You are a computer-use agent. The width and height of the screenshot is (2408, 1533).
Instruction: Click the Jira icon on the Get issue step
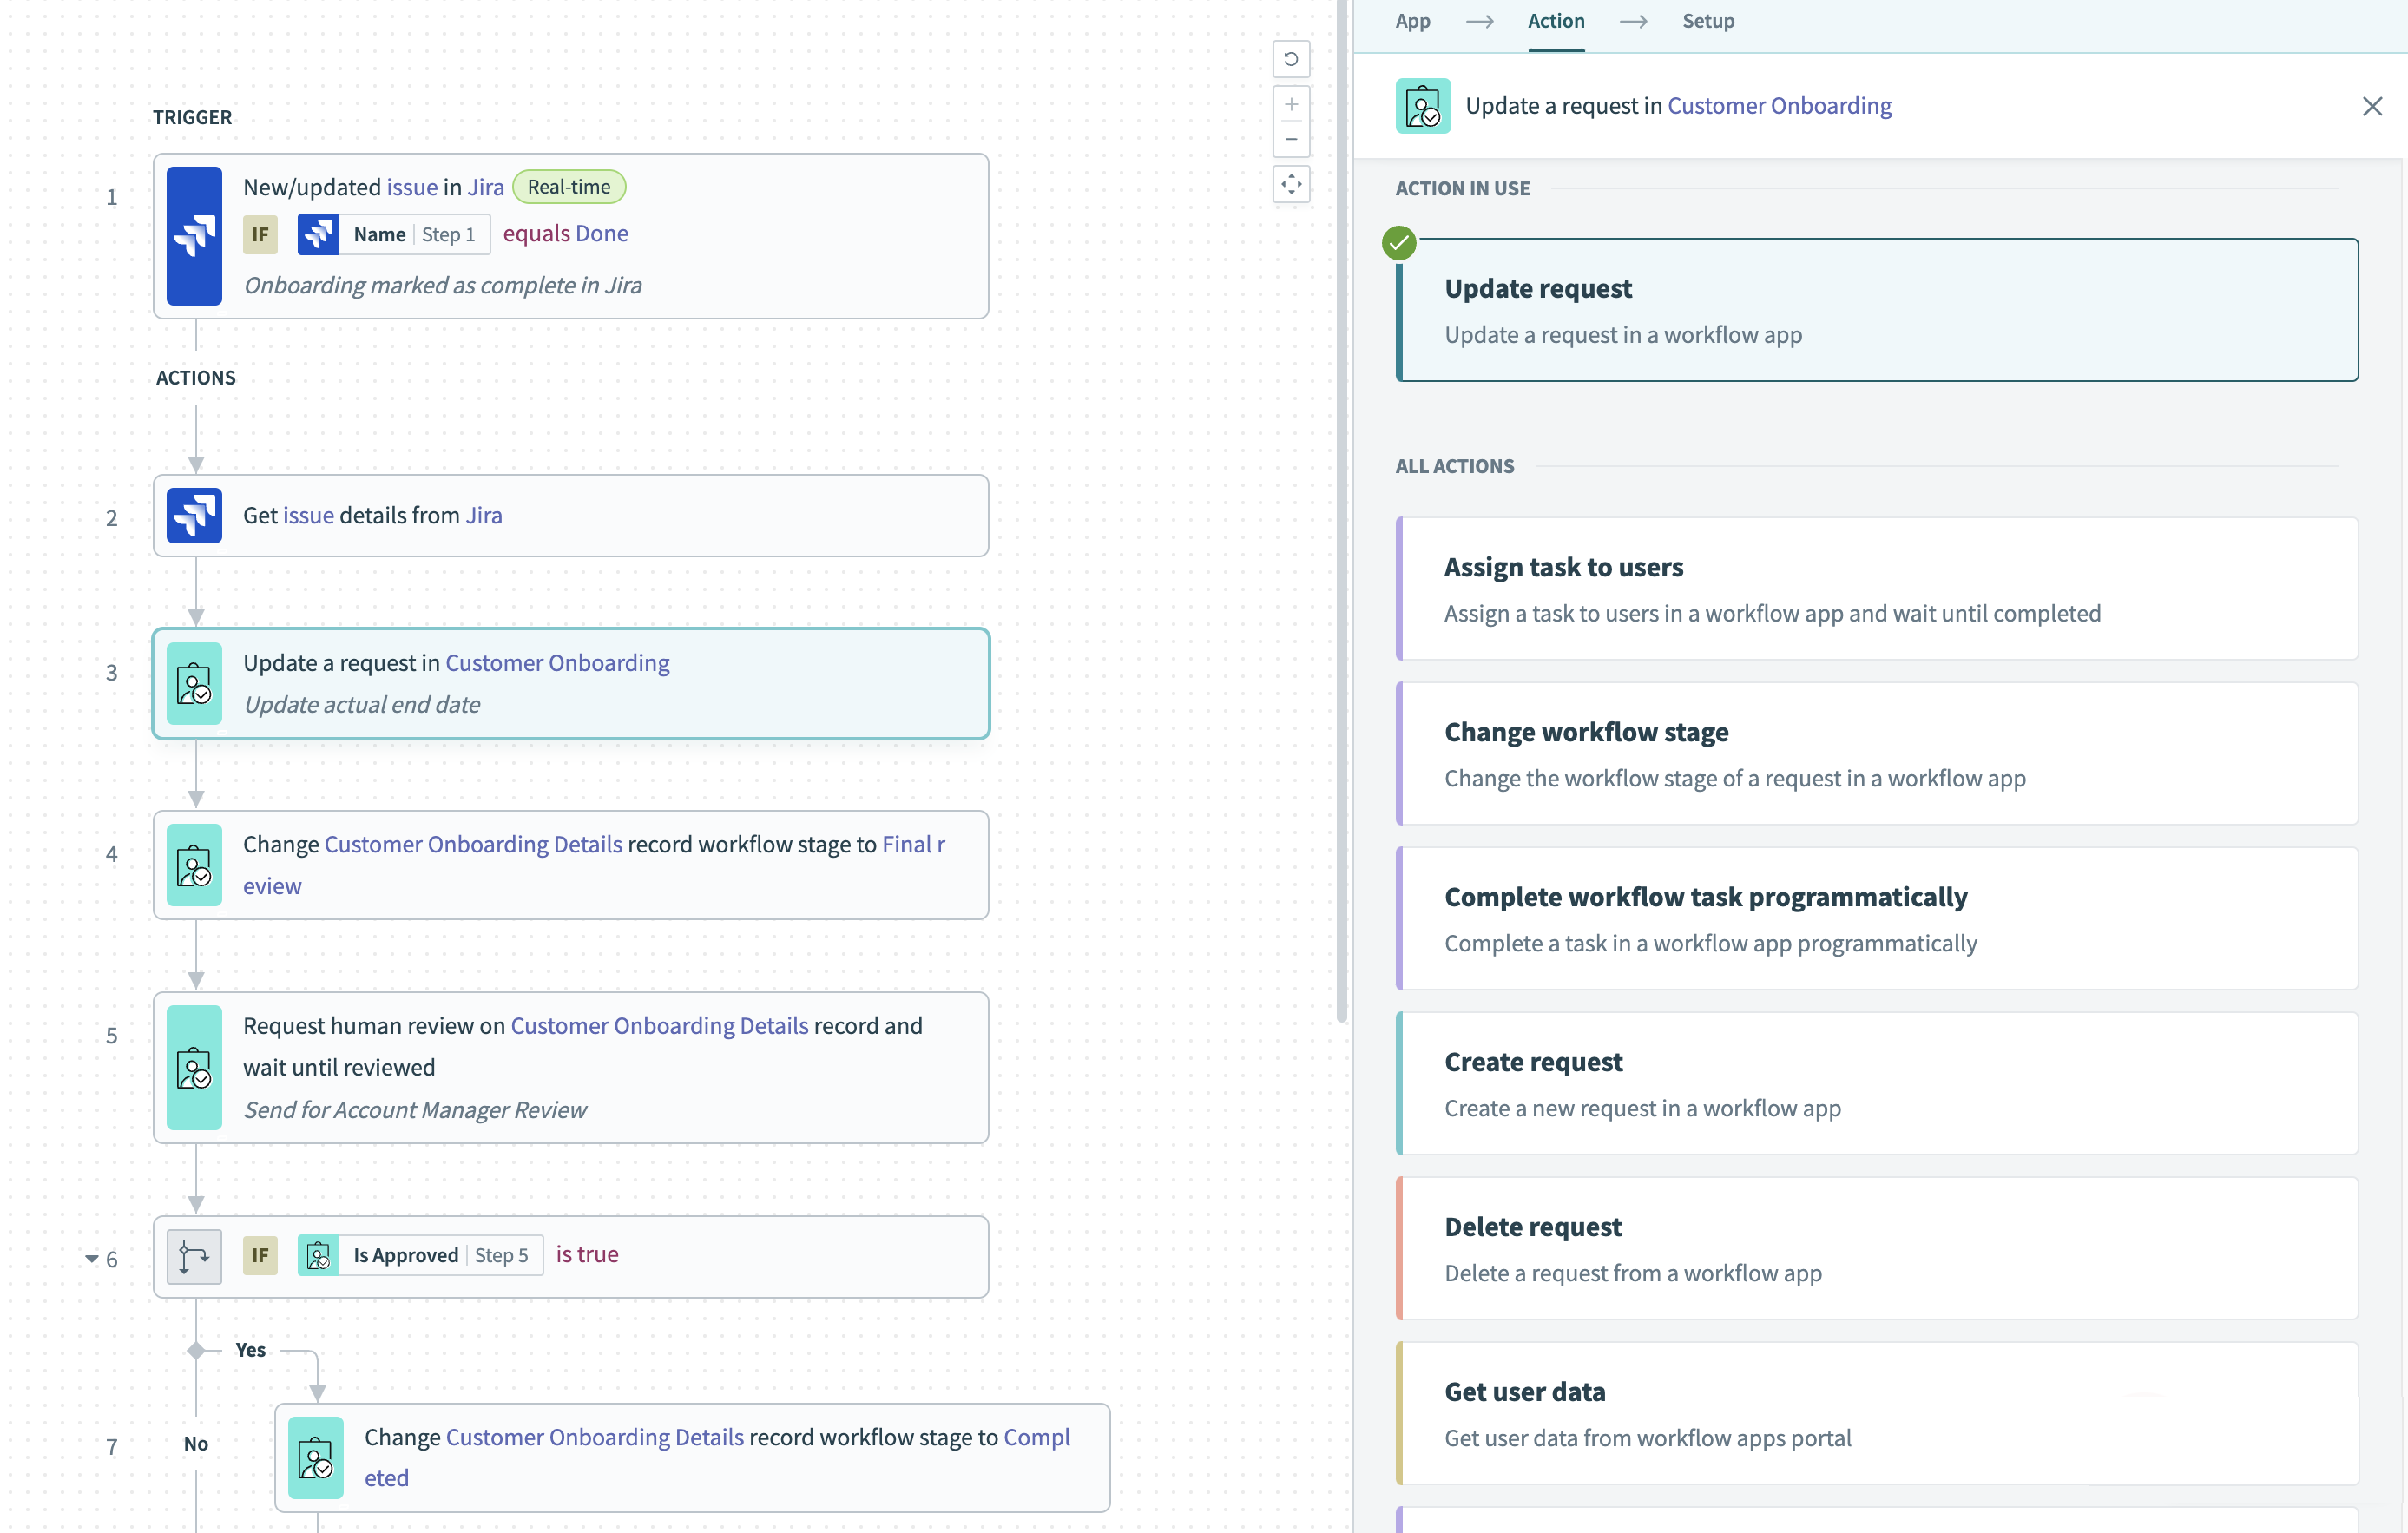194,515
